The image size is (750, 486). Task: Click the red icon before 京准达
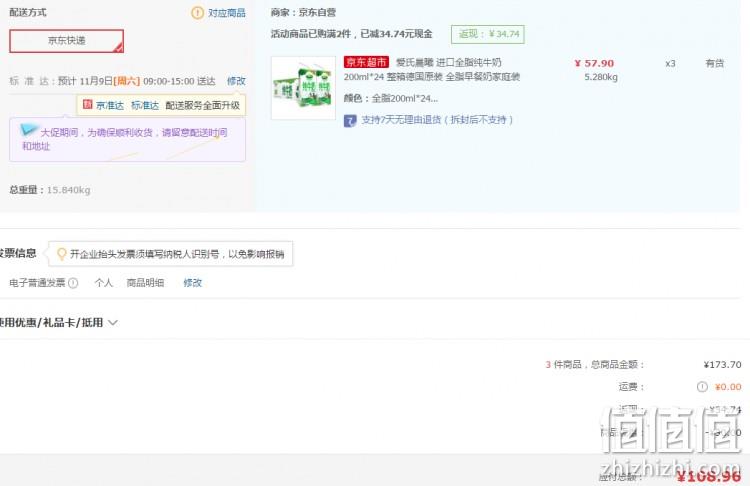pos(88,104)
